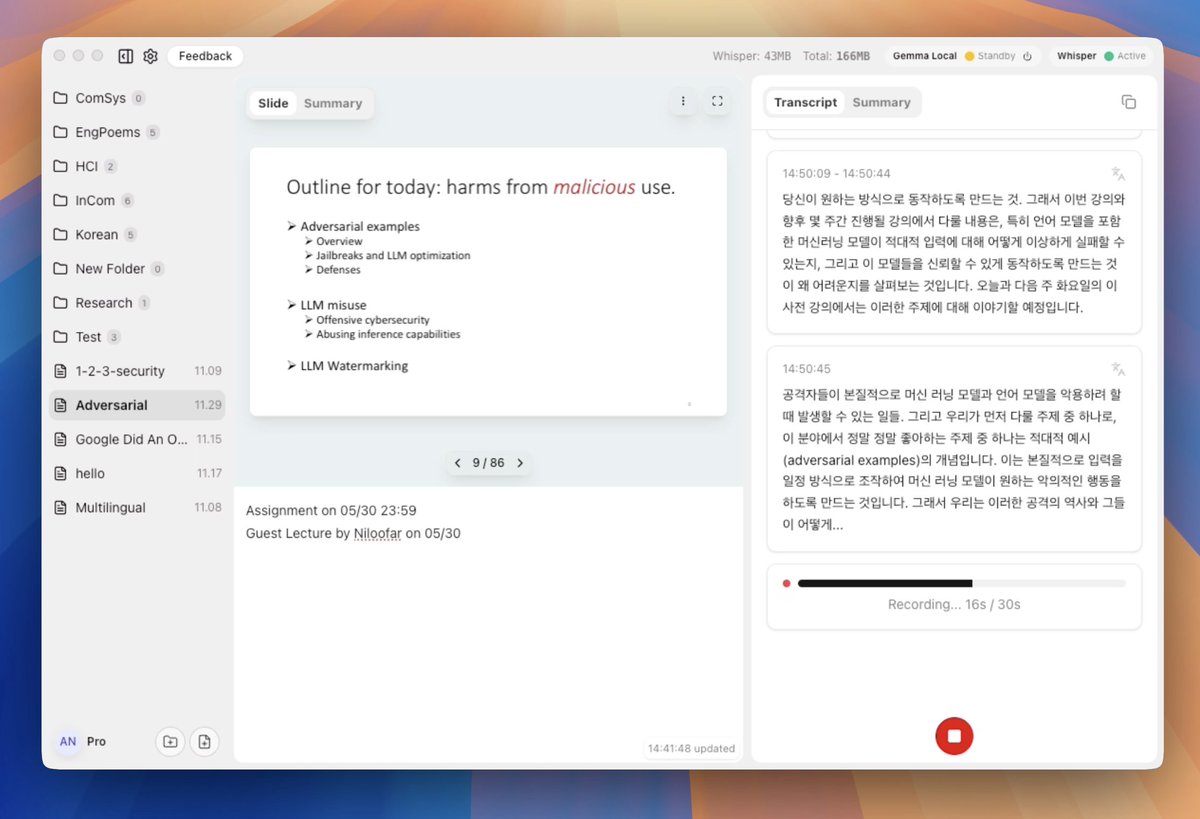The image size is (1200, 819).
Task: Click the AN user avatar
Action: 68,741
